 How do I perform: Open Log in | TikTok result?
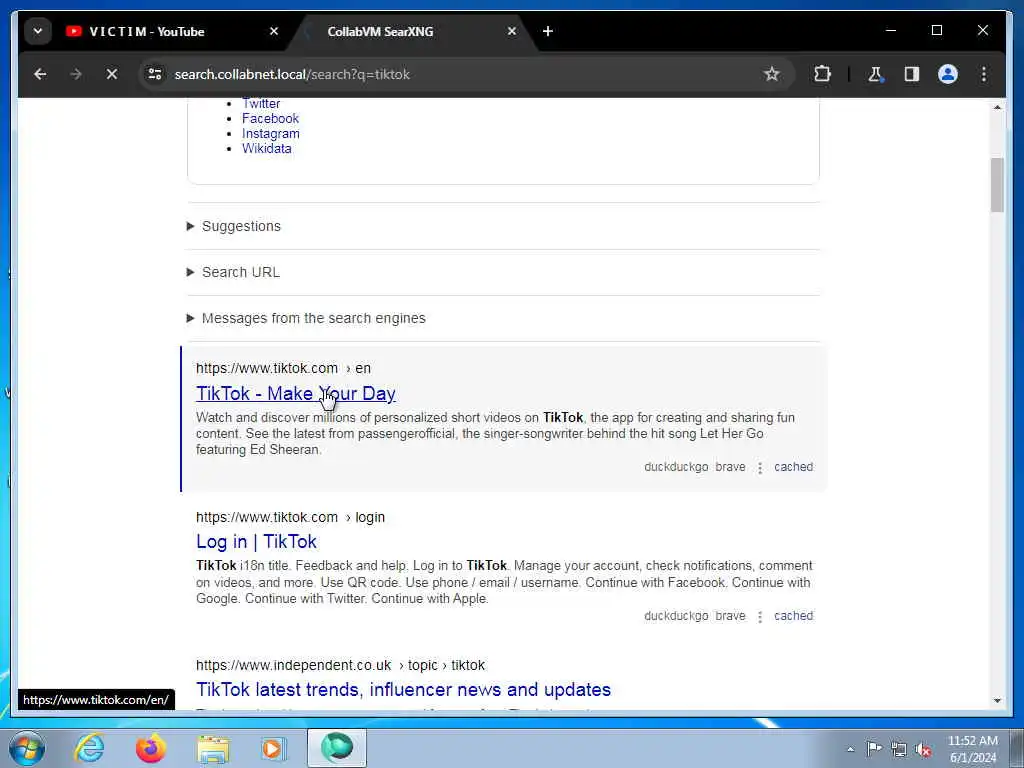pyautogui.click(x=256, y=541)
